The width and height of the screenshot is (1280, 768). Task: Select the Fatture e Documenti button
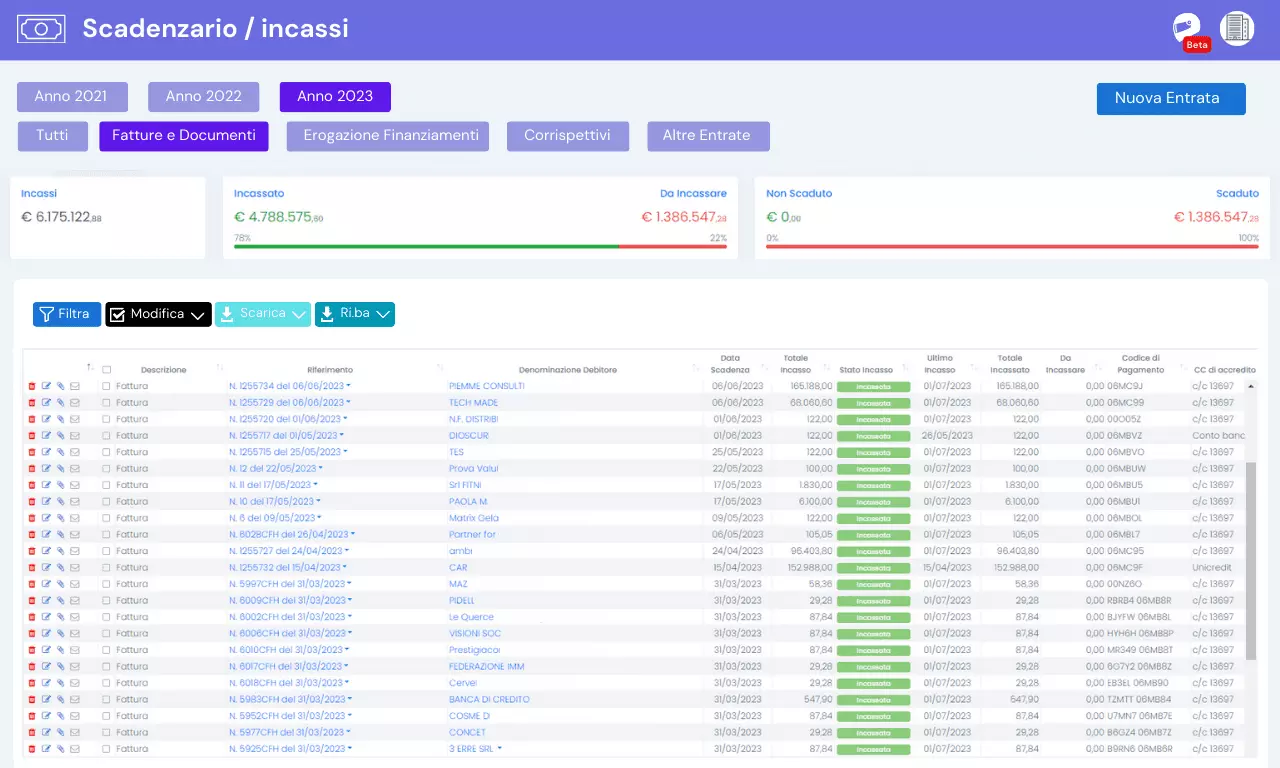[x=184, y=136]
